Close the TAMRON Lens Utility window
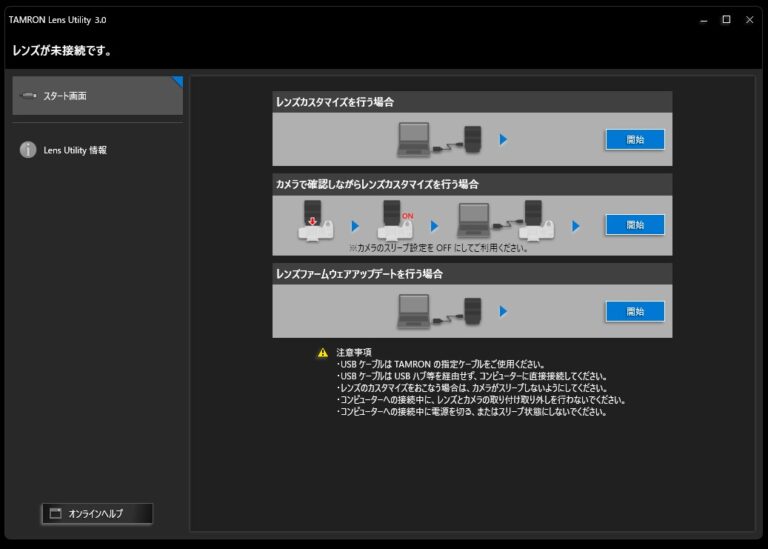This screenshot has height=549, width=768. pyautogui.click(x=749, y=19)
